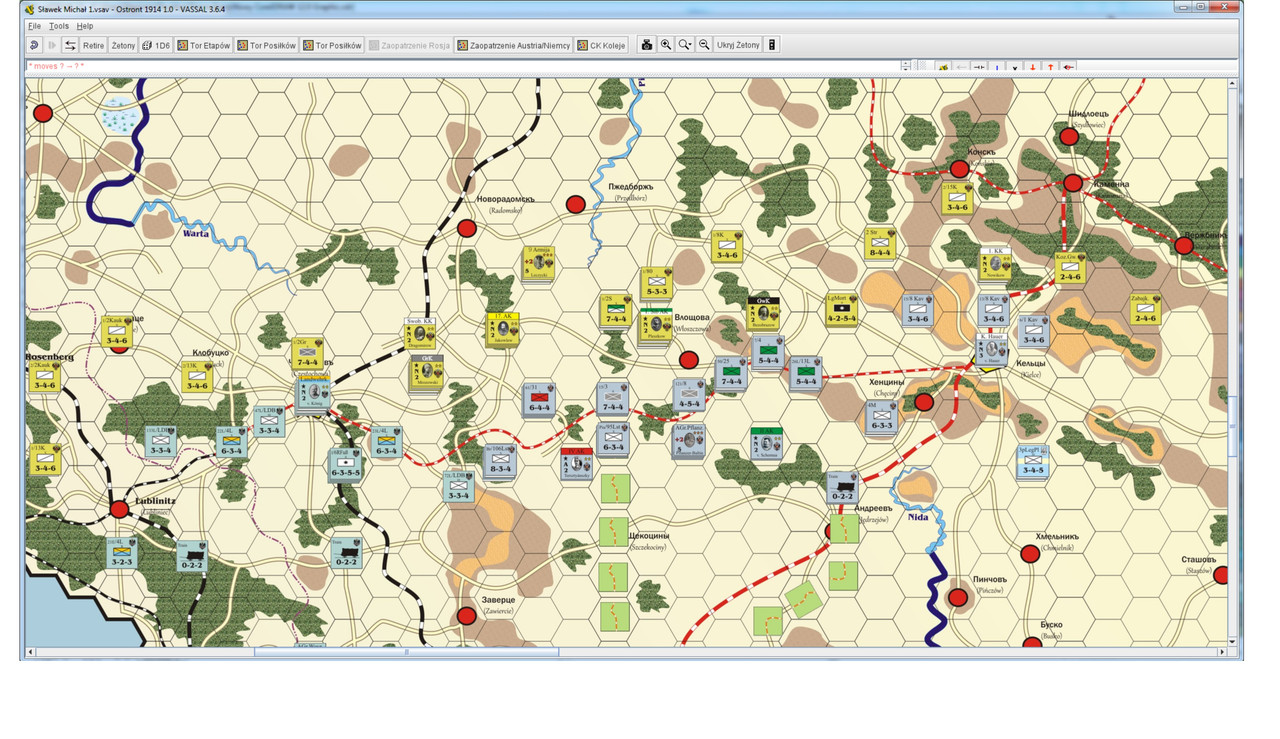
Task: Select the GrK Mrozowski counter
Action: pyautogui.click(x=426, y=371)
